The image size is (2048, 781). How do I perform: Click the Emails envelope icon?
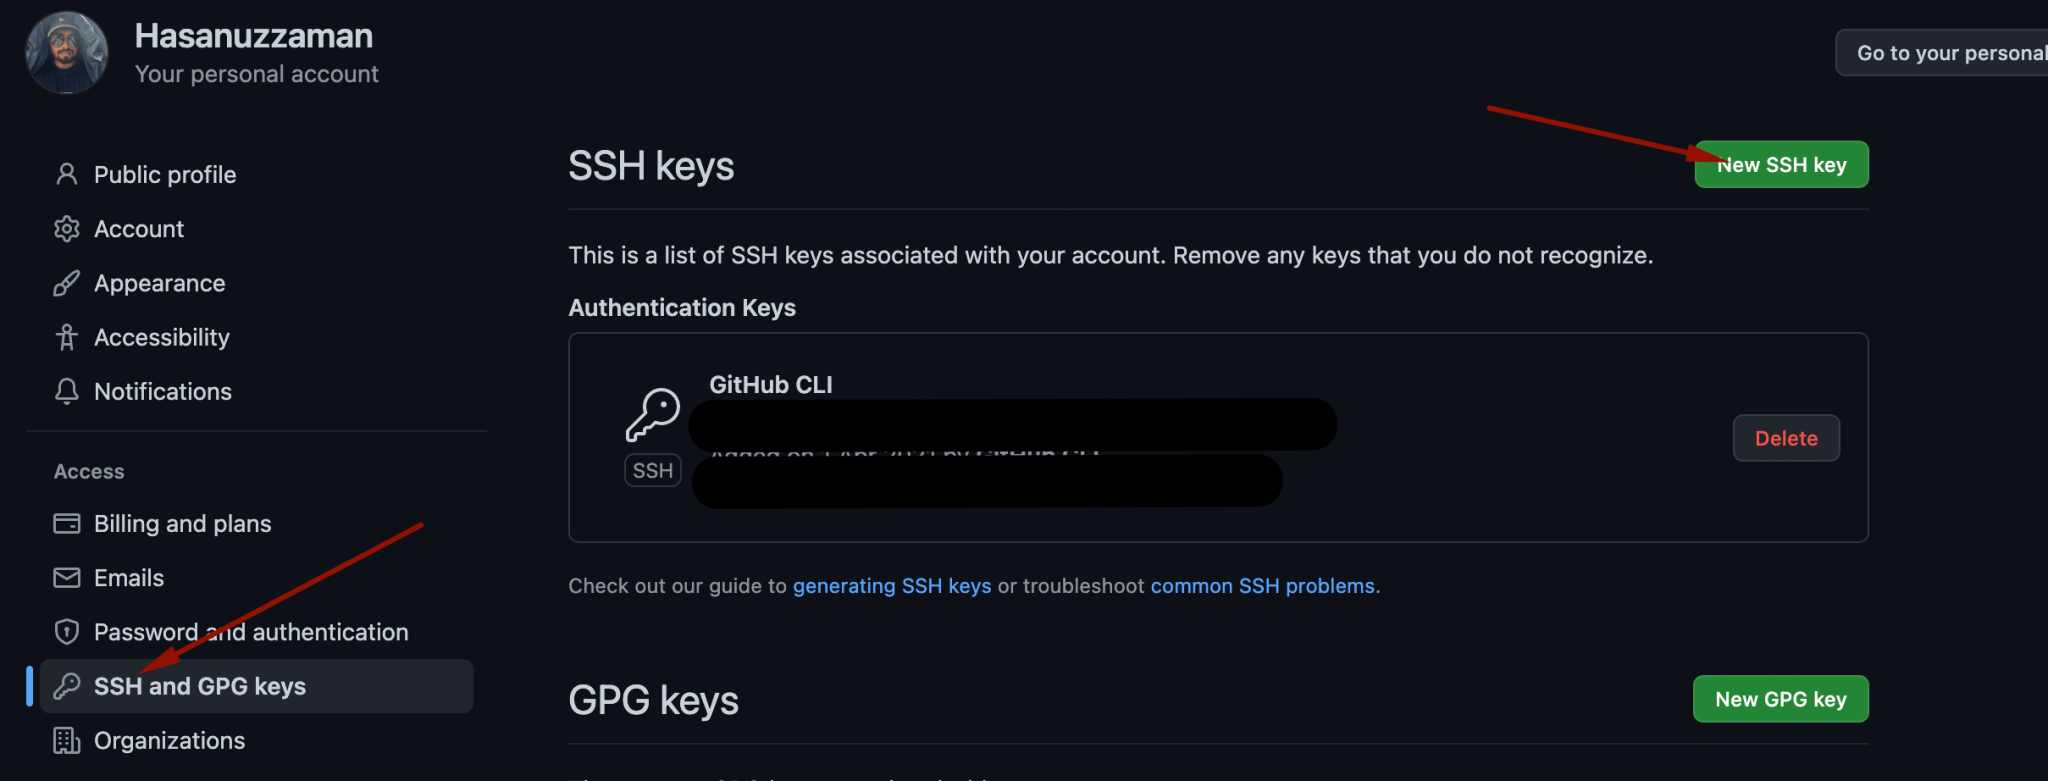click(x=67, y=578)
